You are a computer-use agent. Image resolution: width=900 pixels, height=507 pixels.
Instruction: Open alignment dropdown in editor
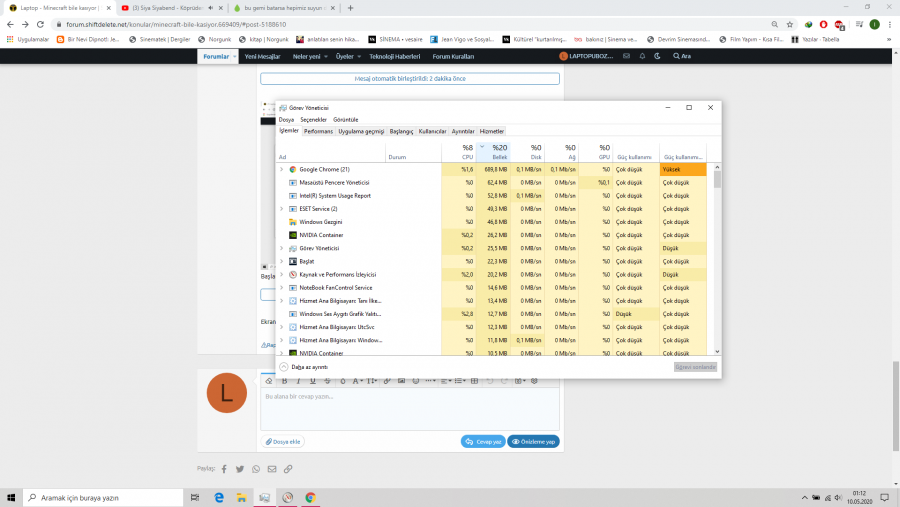point(445,381)
